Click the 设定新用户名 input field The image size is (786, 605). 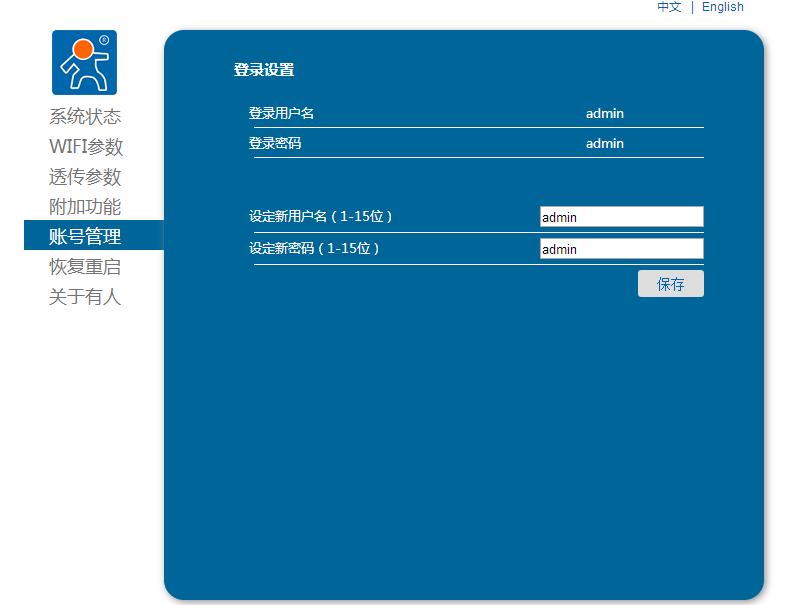621,217
